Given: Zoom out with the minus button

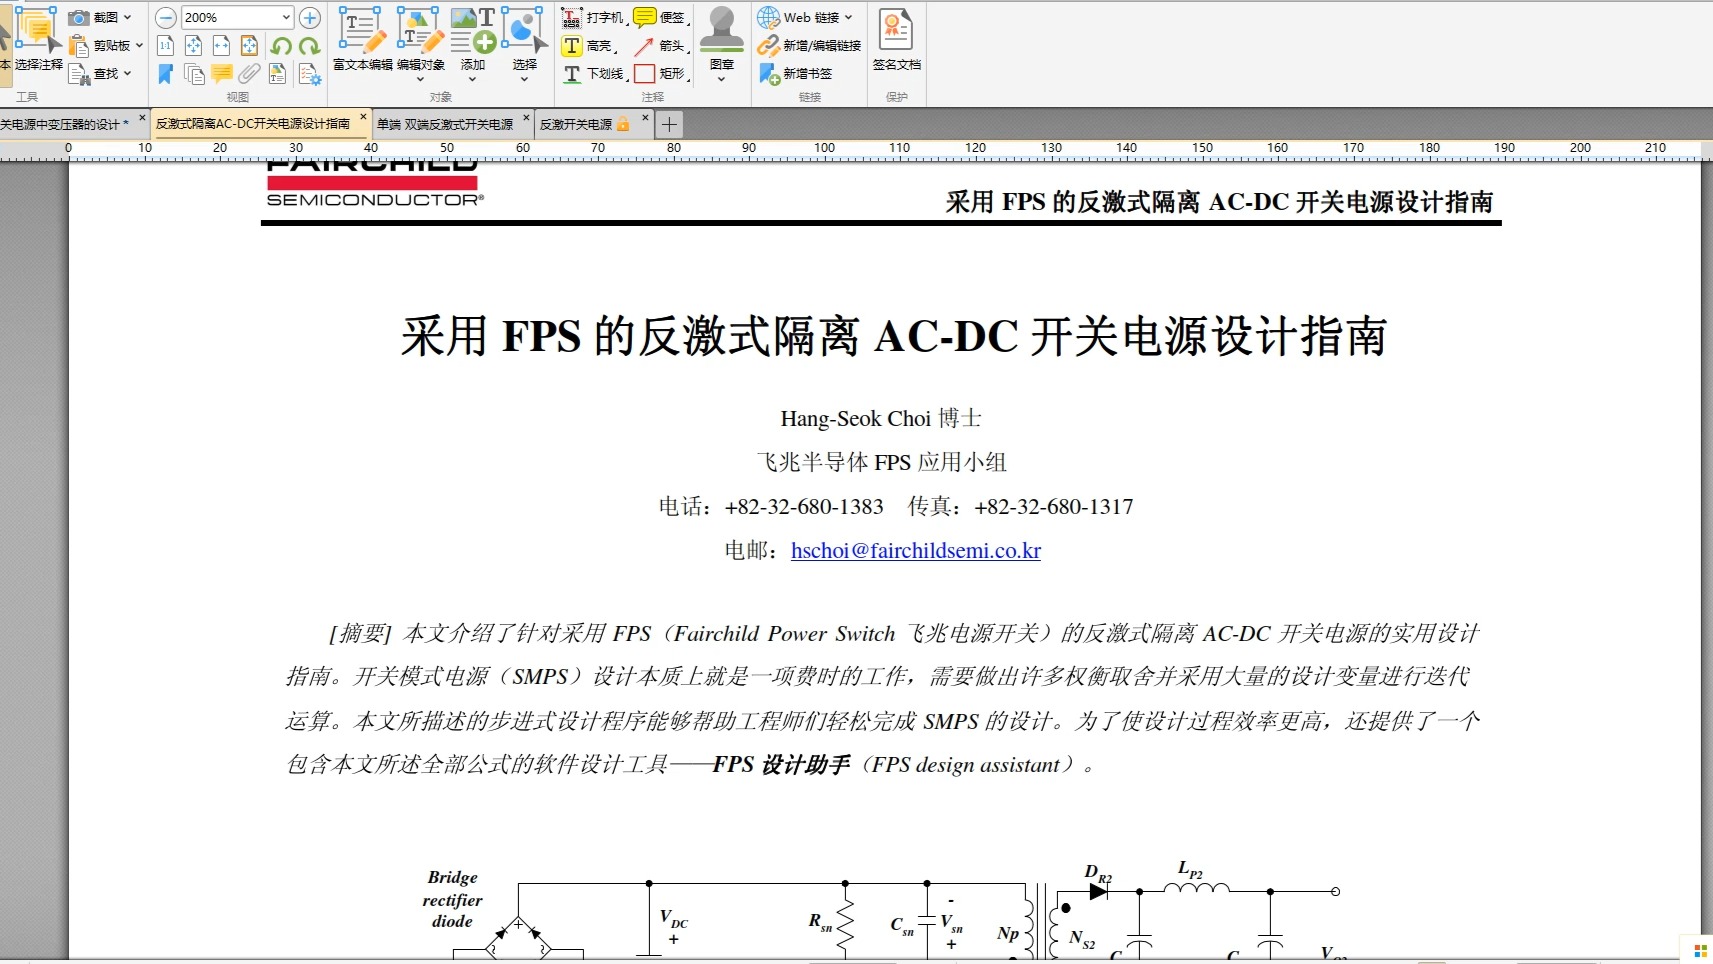Looking at the screenshot, I should pos(166,17).
